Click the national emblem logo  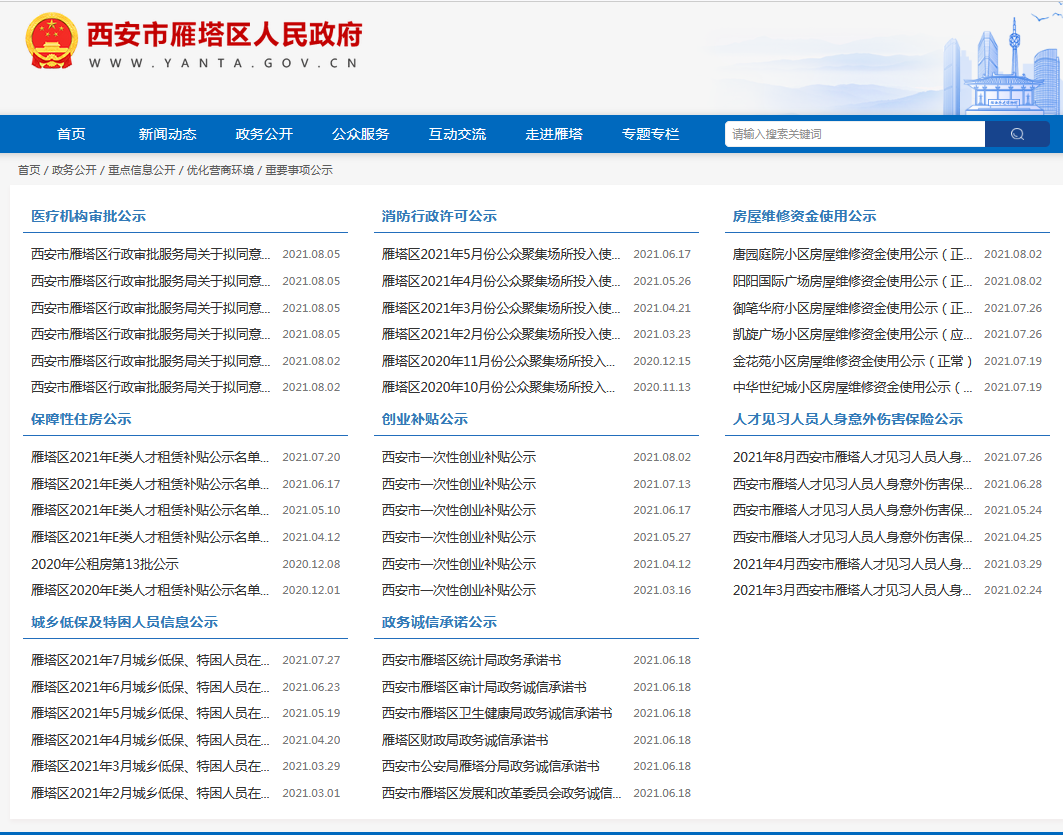coord(52,41)
